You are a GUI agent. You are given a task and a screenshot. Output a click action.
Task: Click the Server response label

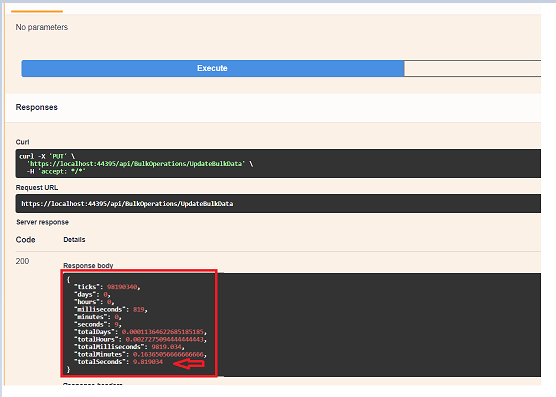pyautogui.click(x=42, y=222)
